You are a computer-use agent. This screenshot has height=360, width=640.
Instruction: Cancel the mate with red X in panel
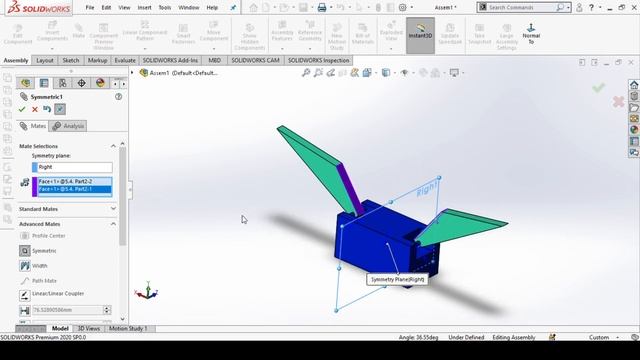(x=35, y=109)
